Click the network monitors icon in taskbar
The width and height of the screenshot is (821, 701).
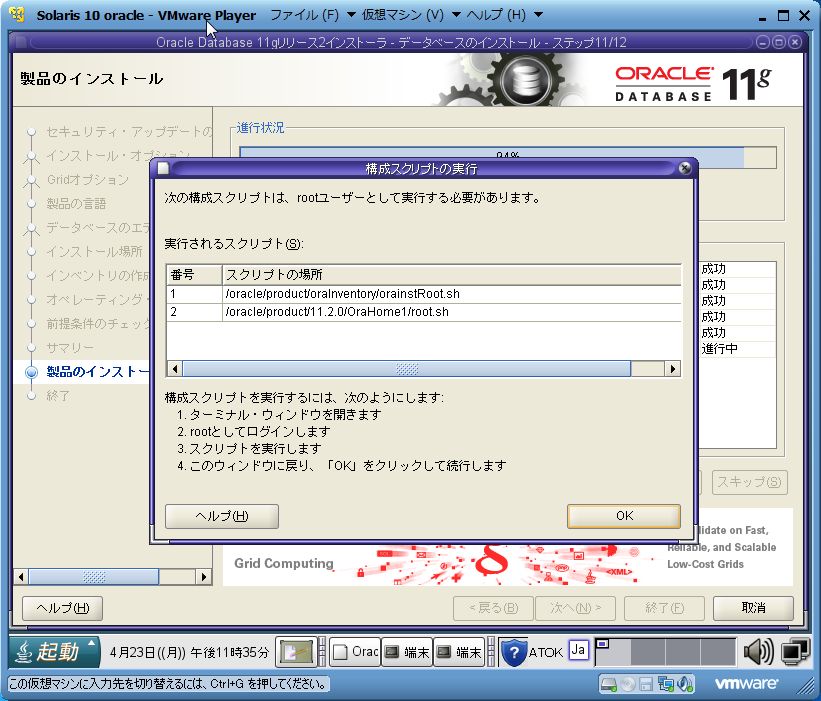pyautogui.click(x=795, y=652)
